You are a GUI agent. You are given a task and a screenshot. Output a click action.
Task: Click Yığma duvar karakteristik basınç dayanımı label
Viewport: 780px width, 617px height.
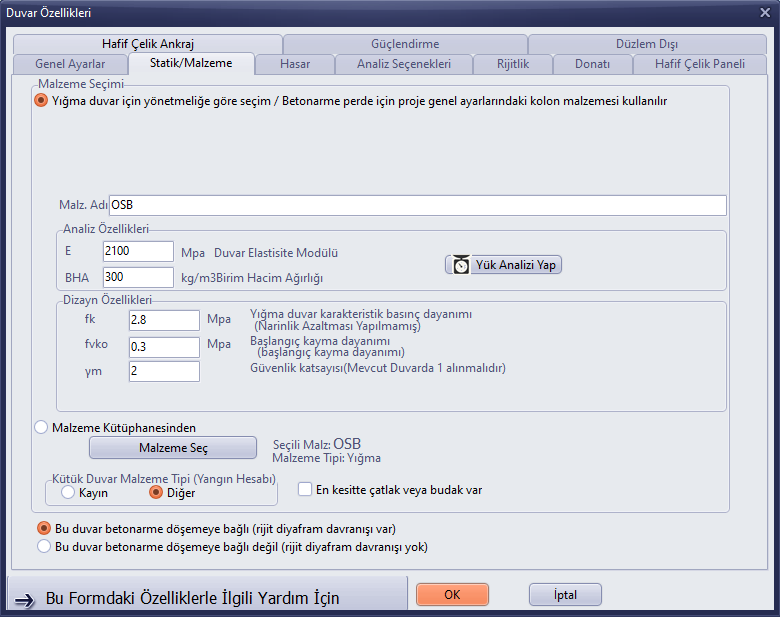tap(361, 314)
